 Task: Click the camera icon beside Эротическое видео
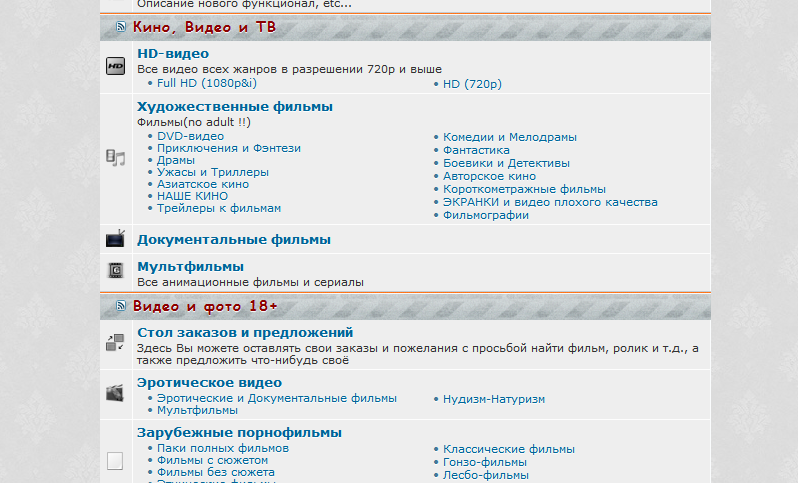coord(115,393)
